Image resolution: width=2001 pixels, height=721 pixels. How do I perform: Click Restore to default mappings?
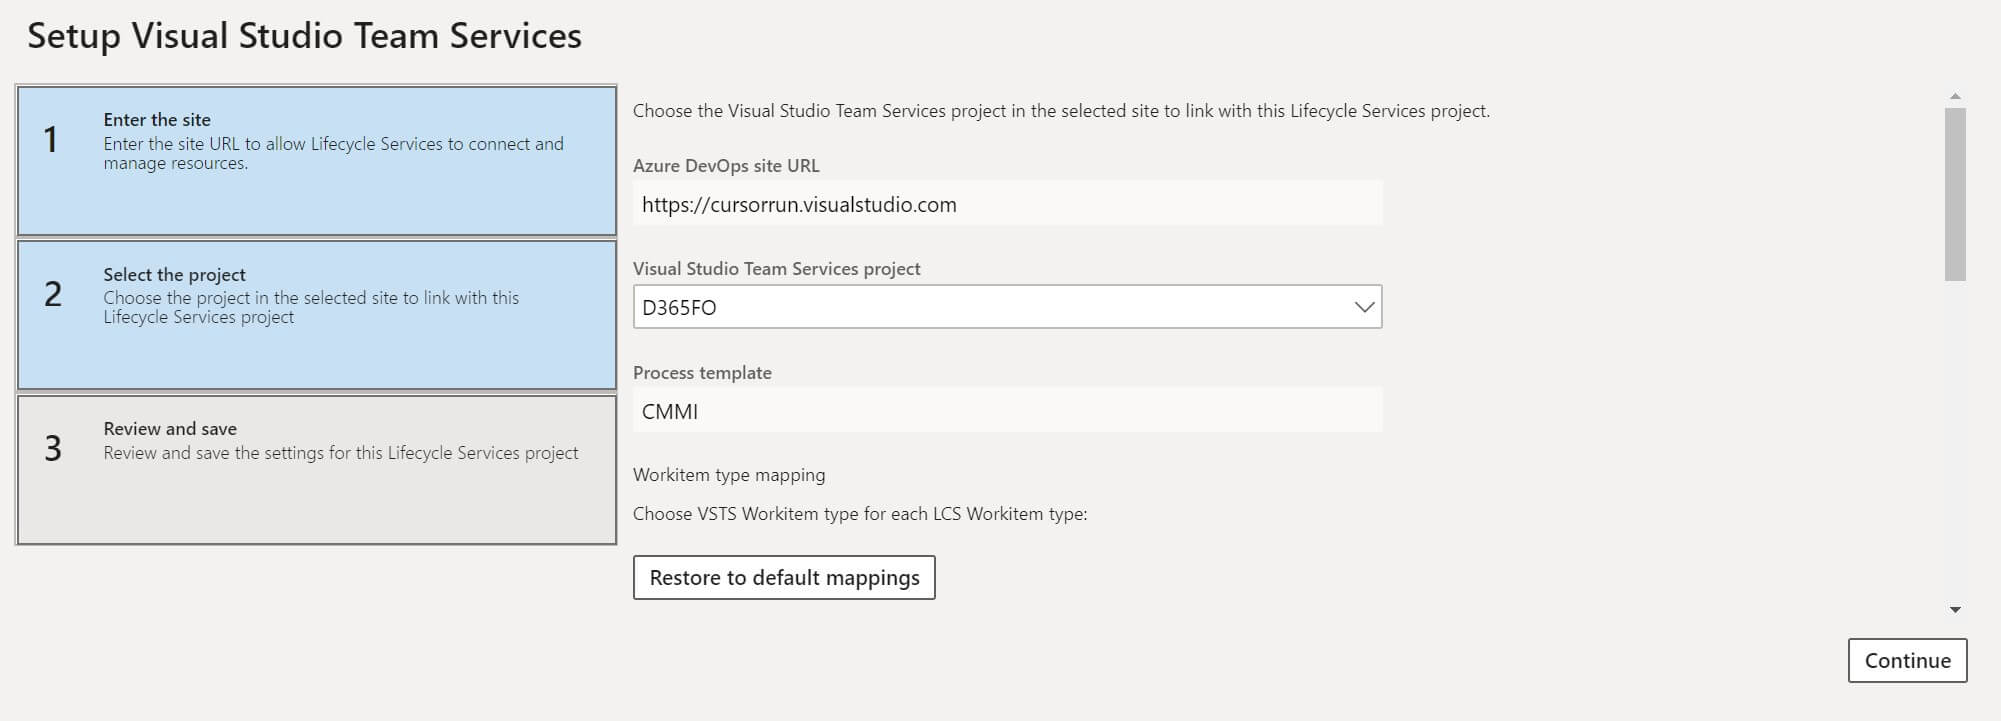[784, 578]
